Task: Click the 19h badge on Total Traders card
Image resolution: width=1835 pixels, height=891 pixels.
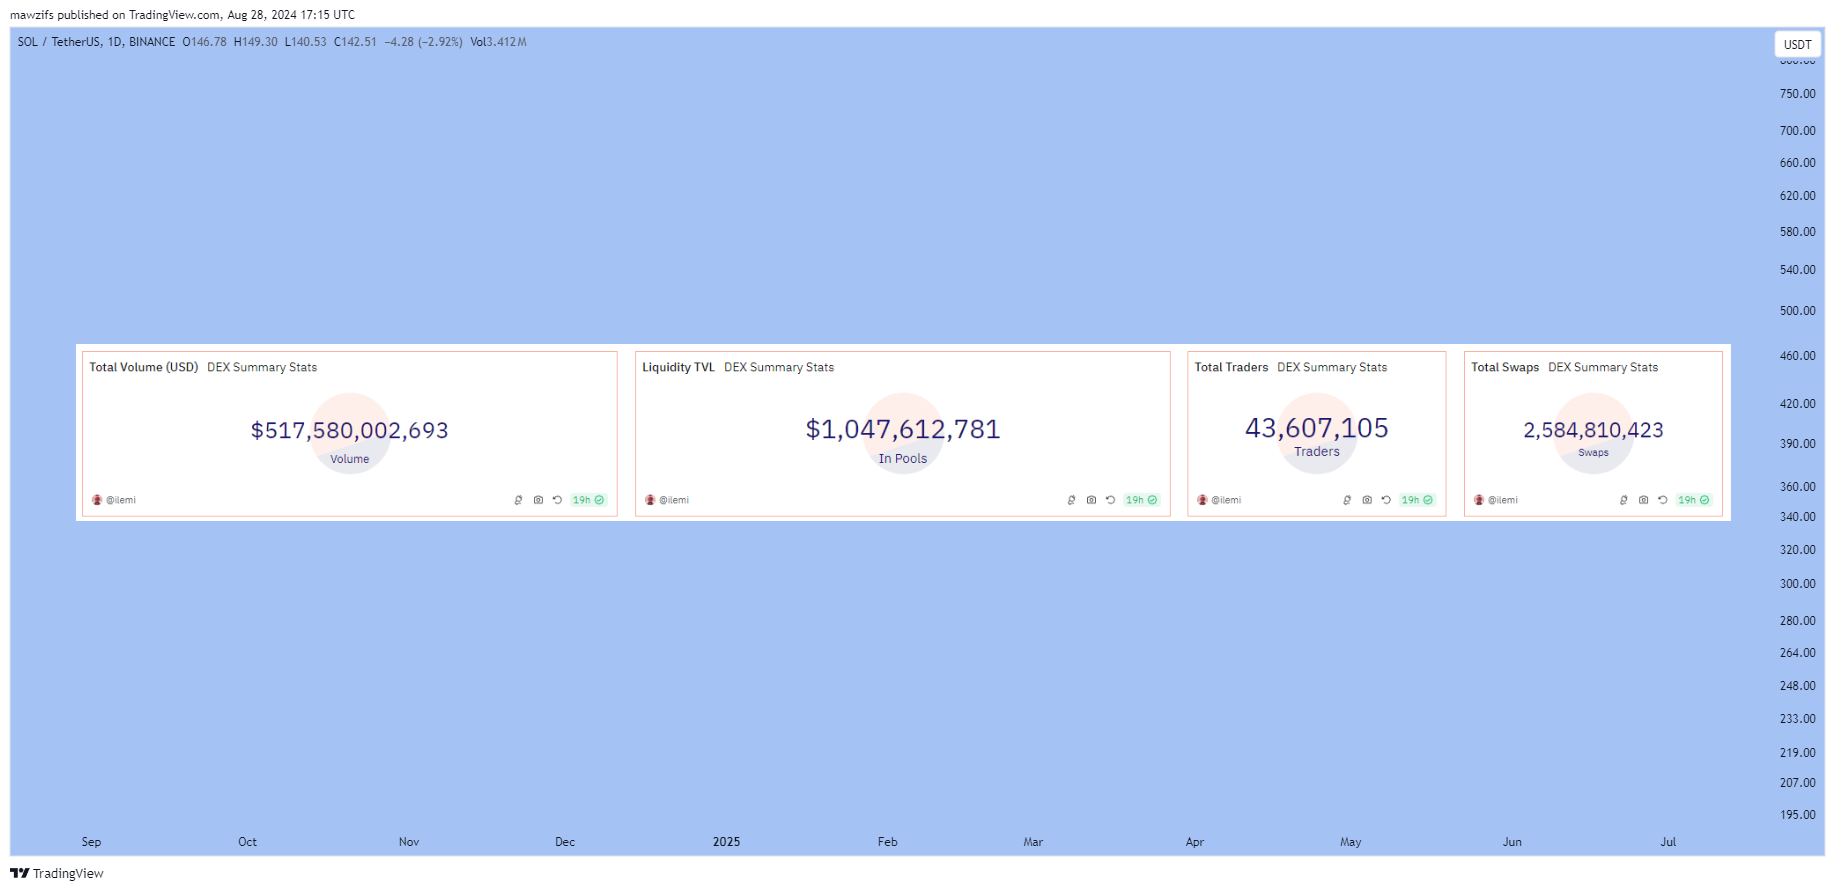Action: (1417, 500)
